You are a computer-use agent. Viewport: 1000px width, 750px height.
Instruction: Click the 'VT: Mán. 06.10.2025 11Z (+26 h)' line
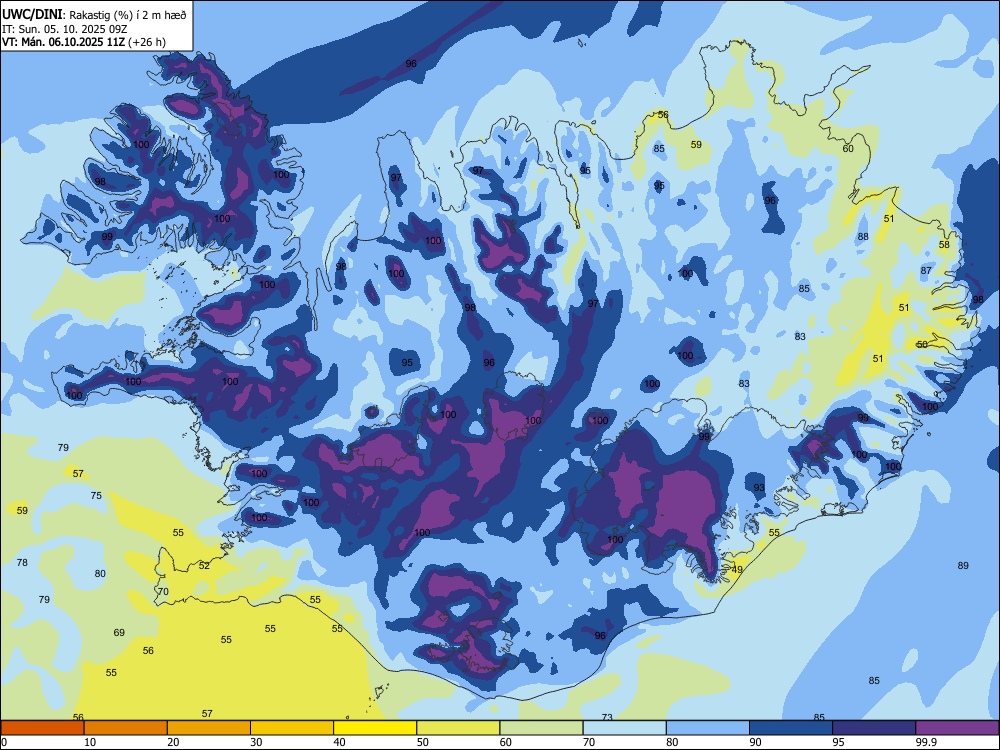tap(84, 42)
